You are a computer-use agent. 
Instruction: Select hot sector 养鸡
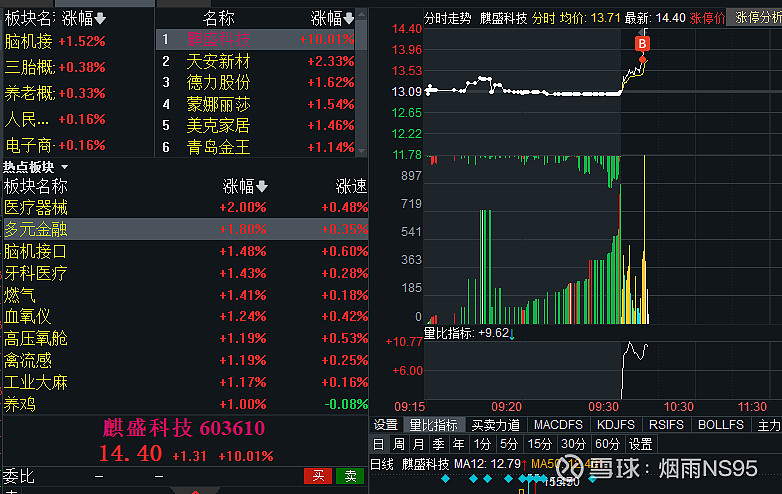[x=186, y=404]
